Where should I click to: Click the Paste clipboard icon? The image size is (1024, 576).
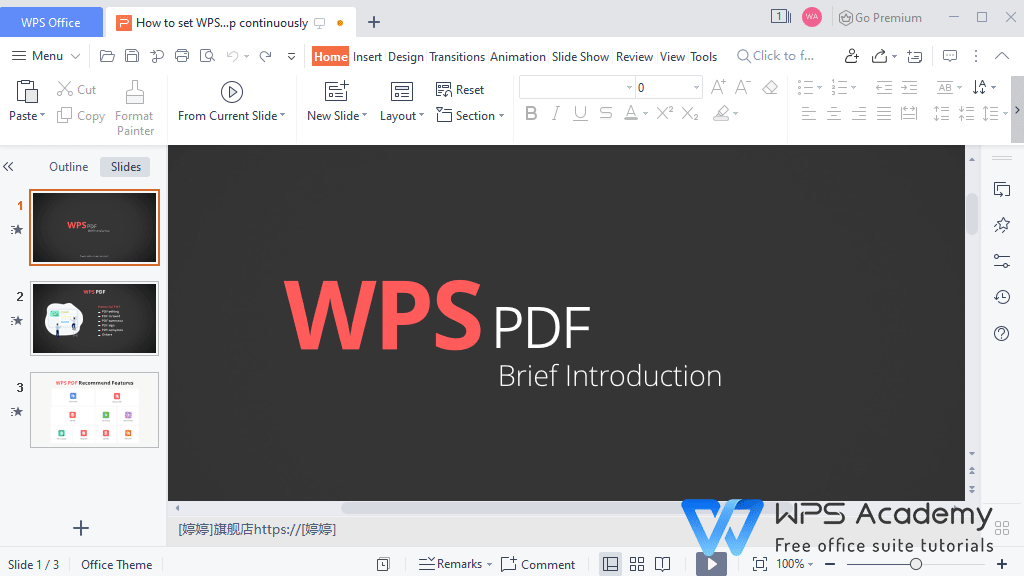pyautogui.click(x=27, y=92)
